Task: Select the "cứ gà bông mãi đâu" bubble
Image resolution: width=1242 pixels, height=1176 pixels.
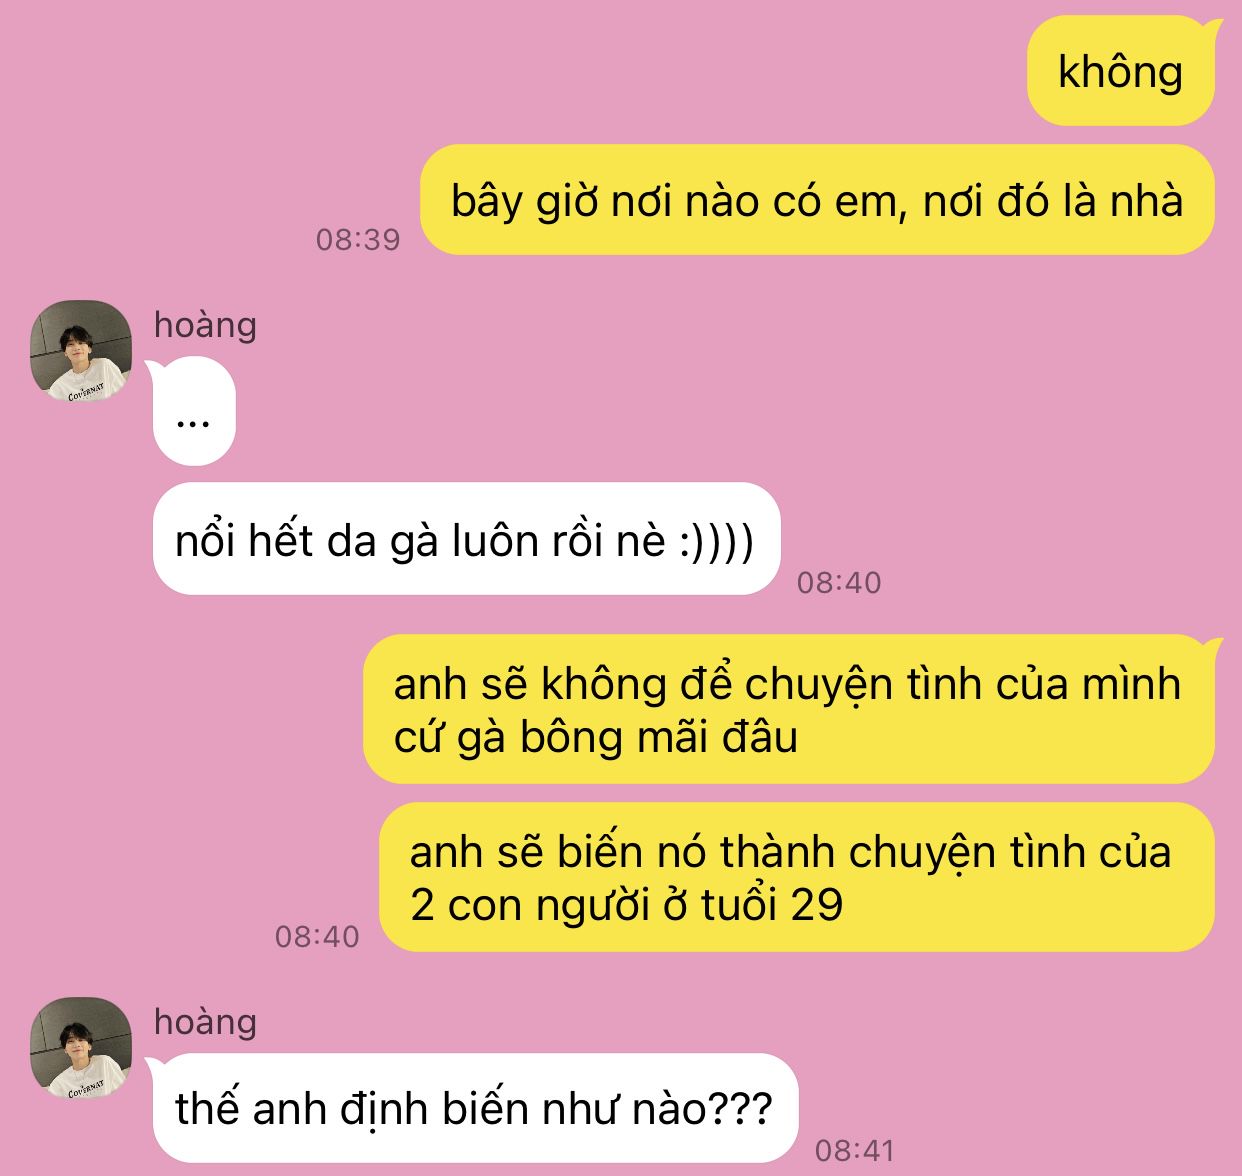Action: click(789, 709)
